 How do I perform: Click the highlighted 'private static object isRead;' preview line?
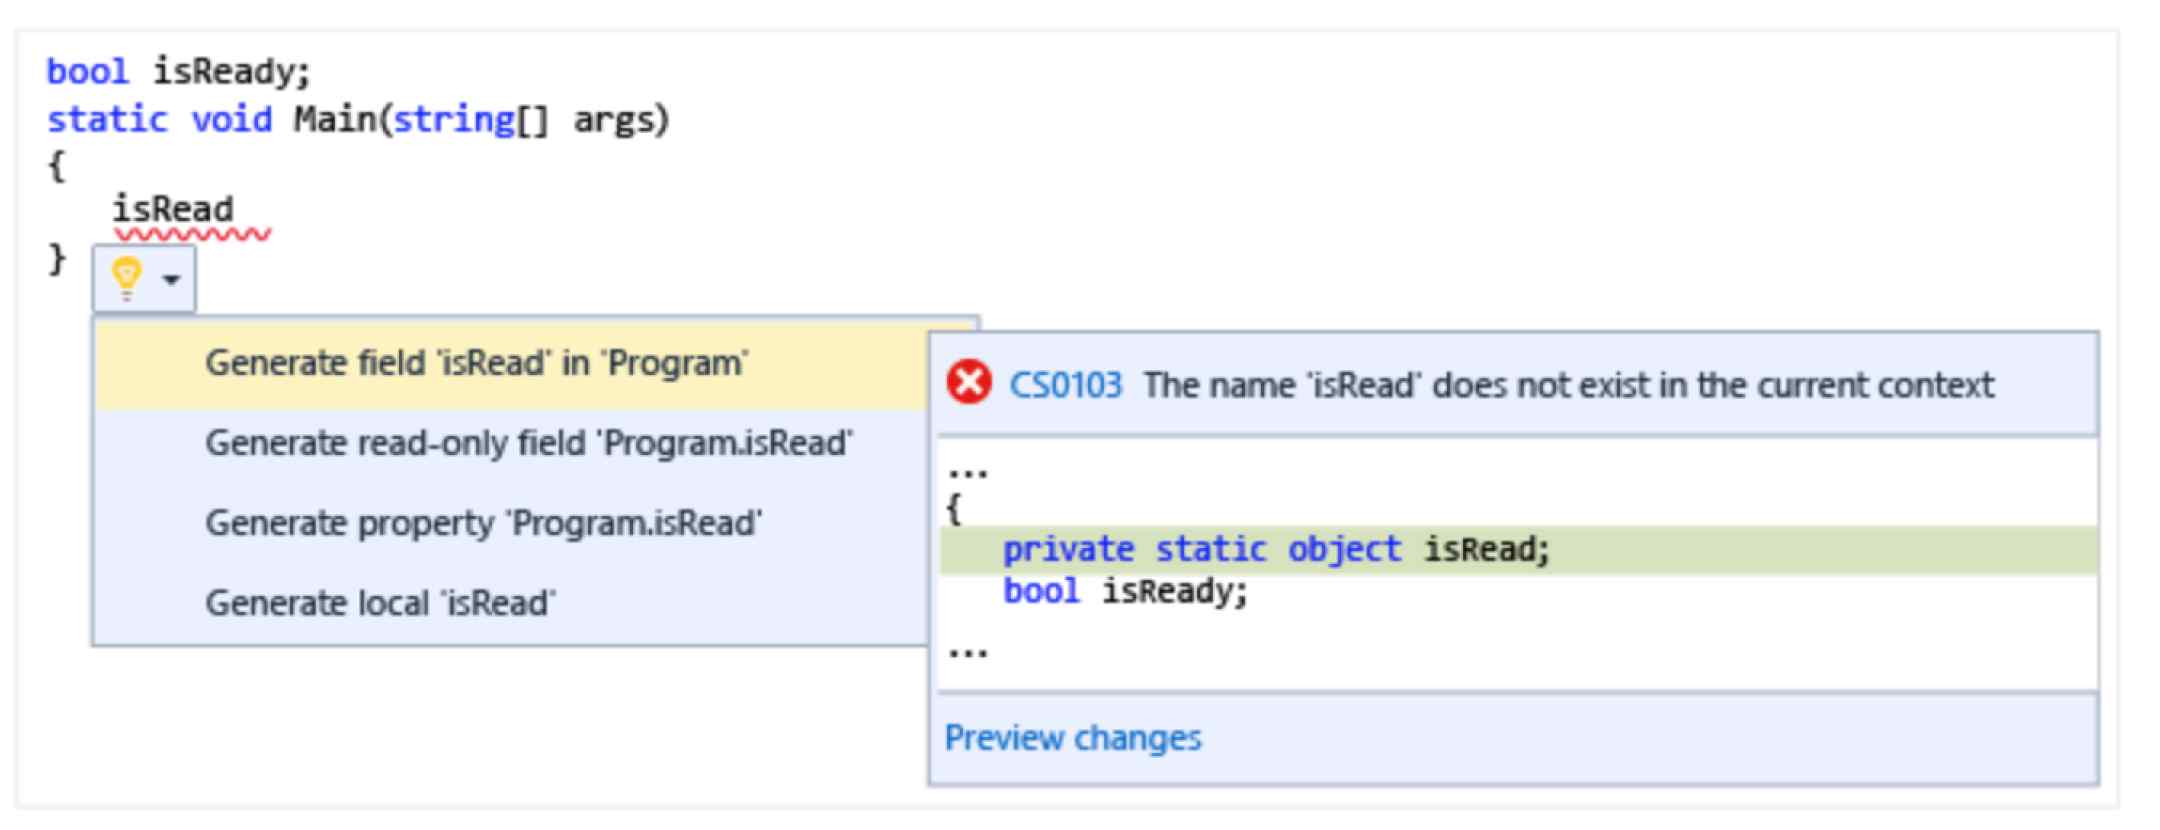(x=1275, y=549)
